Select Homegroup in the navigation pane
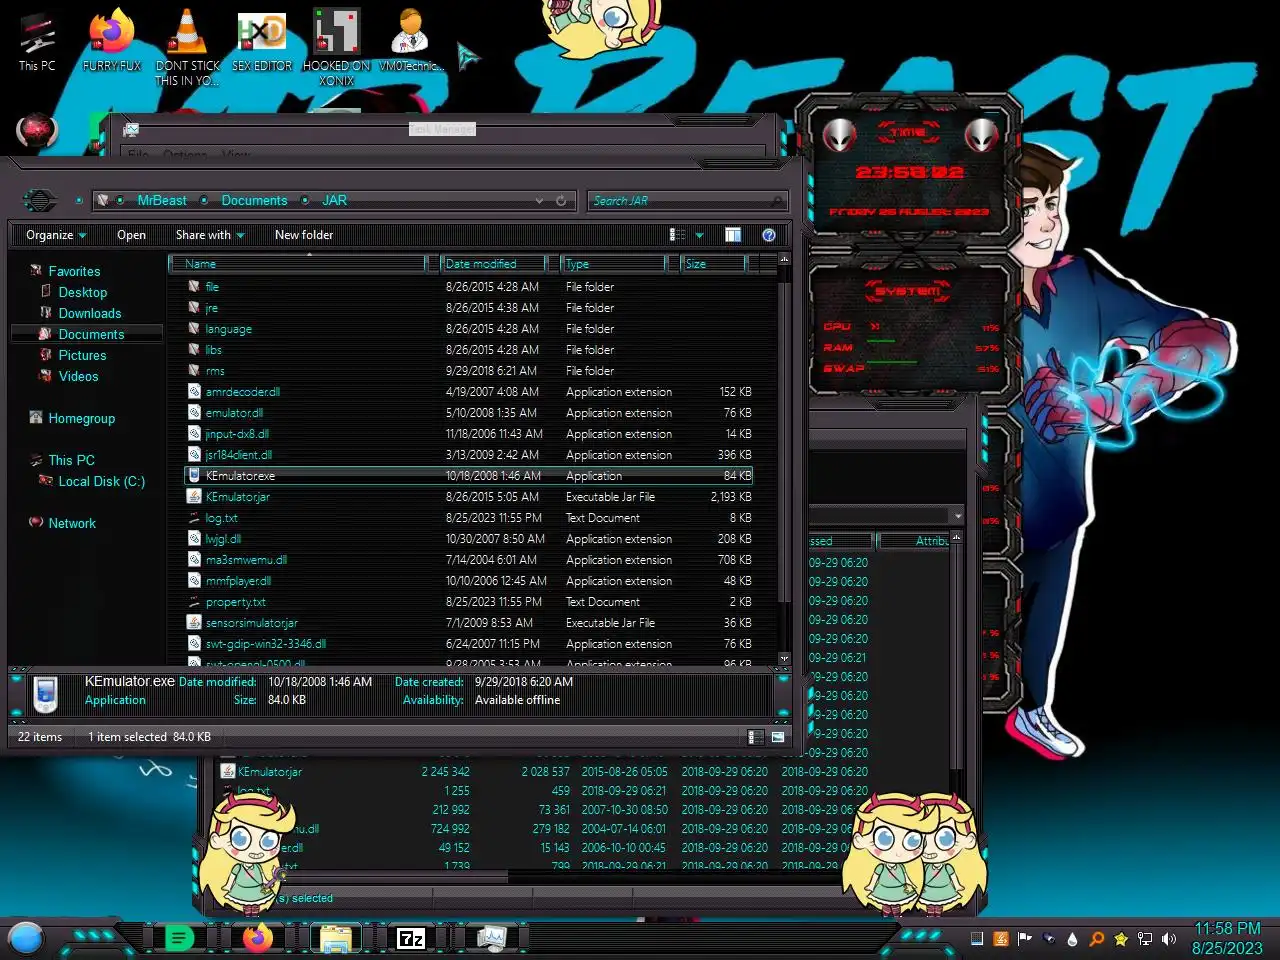Viewport: 1280px width, 960px height. (x=81, y=418)
